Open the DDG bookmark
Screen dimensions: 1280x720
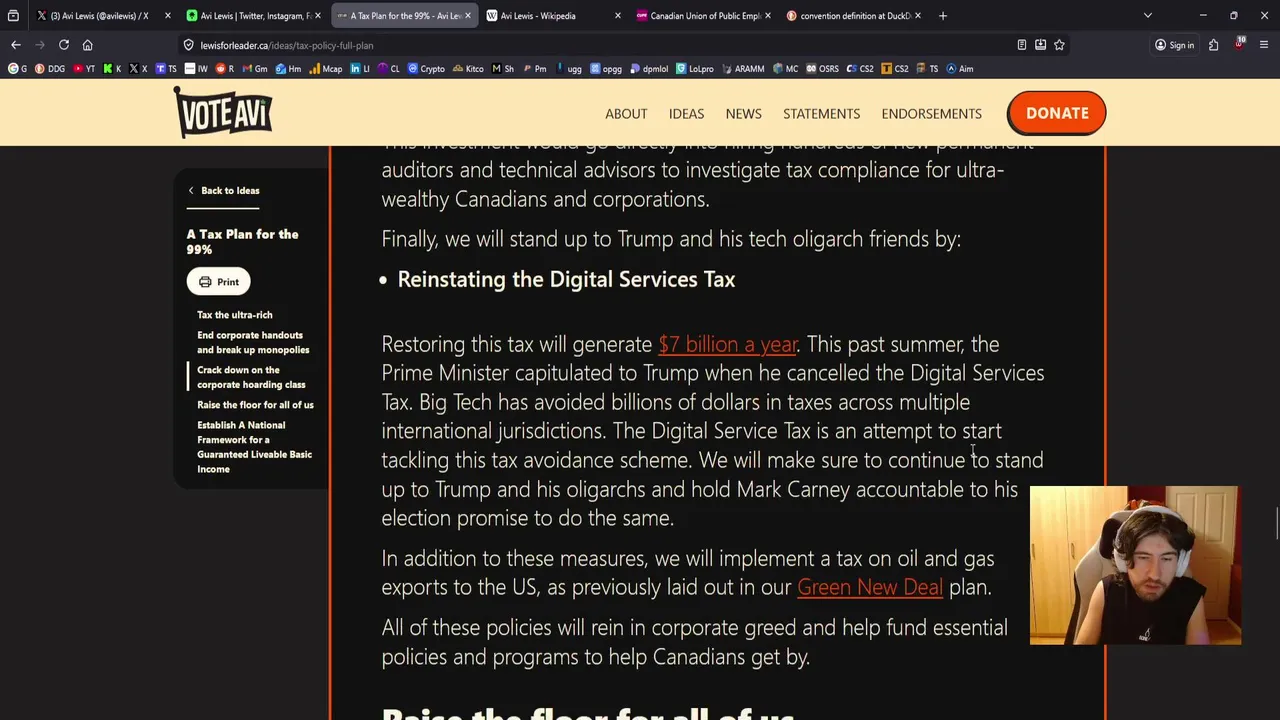50,69
